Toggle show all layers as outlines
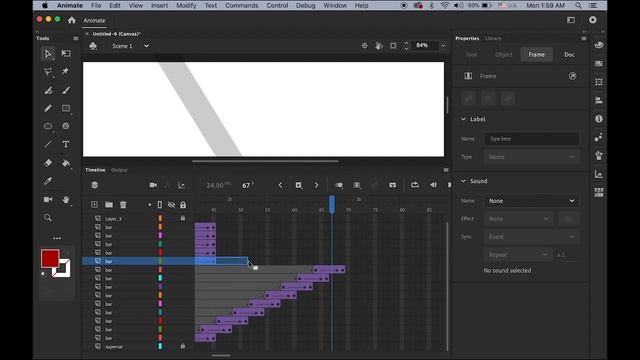The image size is (640, 360). pos(160,204)
